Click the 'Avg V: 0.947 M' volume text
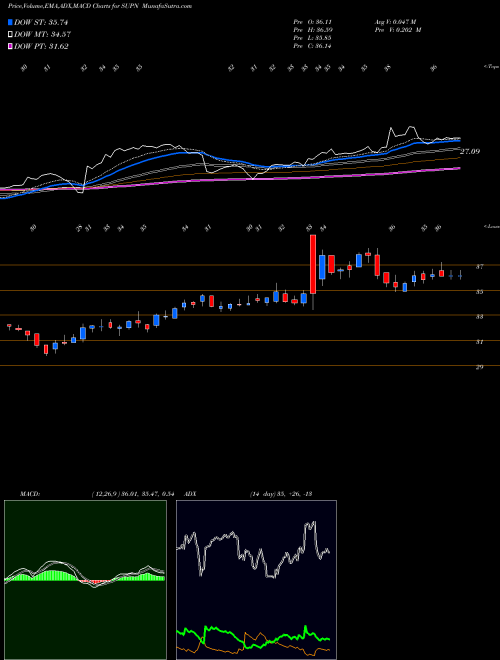Image resolution: width=500 pixels, height=660 pixels. (x=397, y=22)
